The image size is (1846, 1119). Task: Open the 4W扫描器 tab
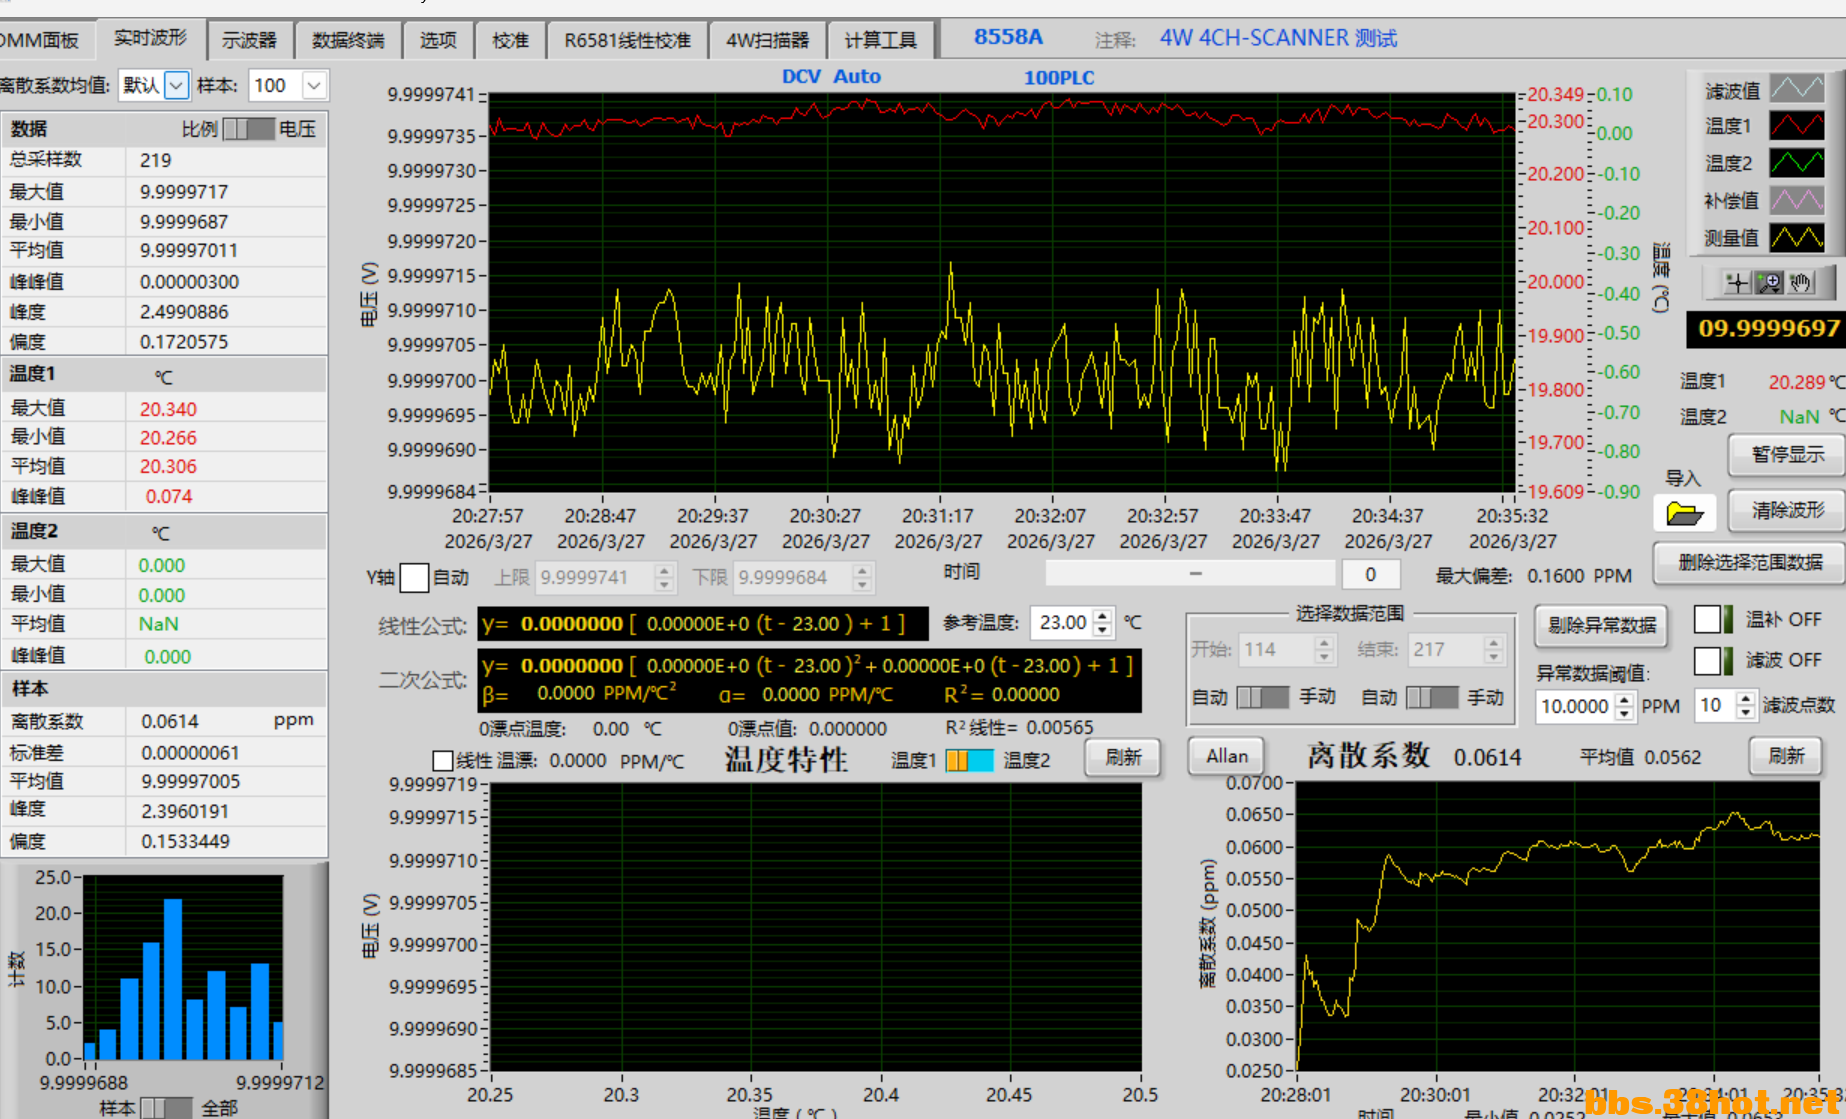click(x=767, y=40)
